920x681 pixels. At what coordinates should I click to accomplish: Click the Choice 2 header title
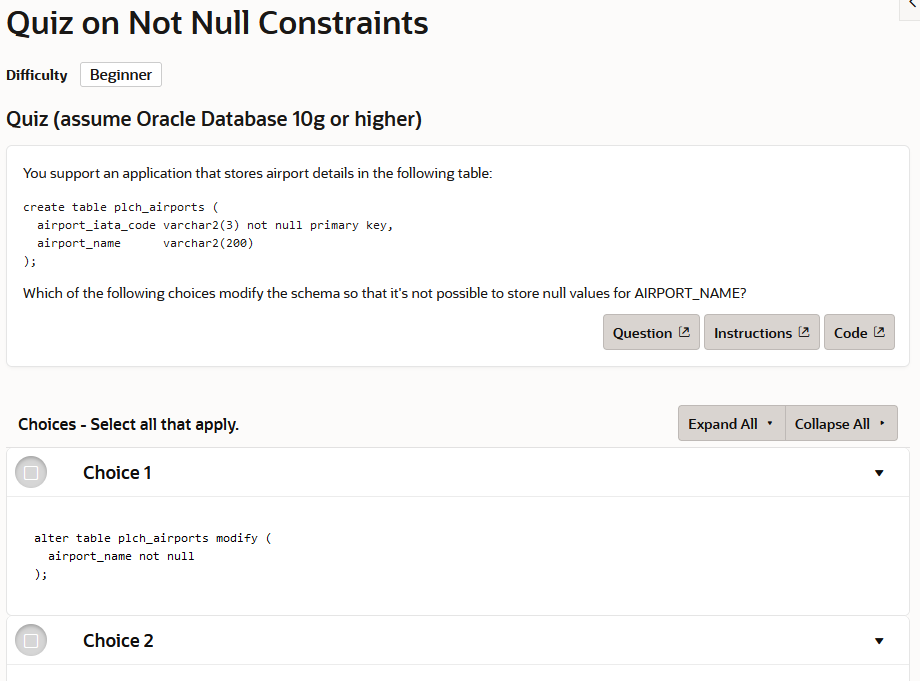[118, 641]
